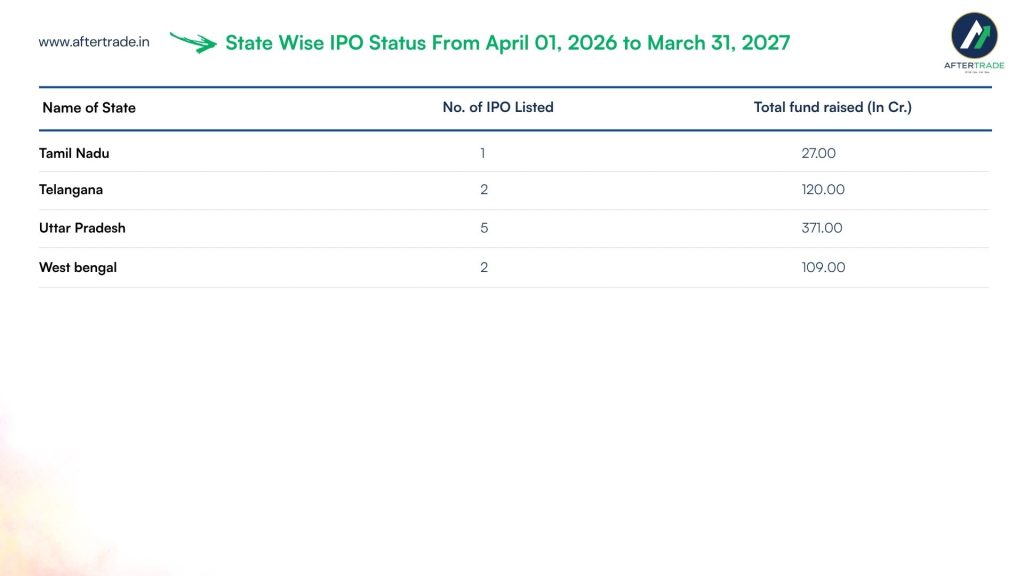Select the Name of State column header
The height and width of the screenshot is (576, 1024).
pyautogui.click(x=89, y=108)
